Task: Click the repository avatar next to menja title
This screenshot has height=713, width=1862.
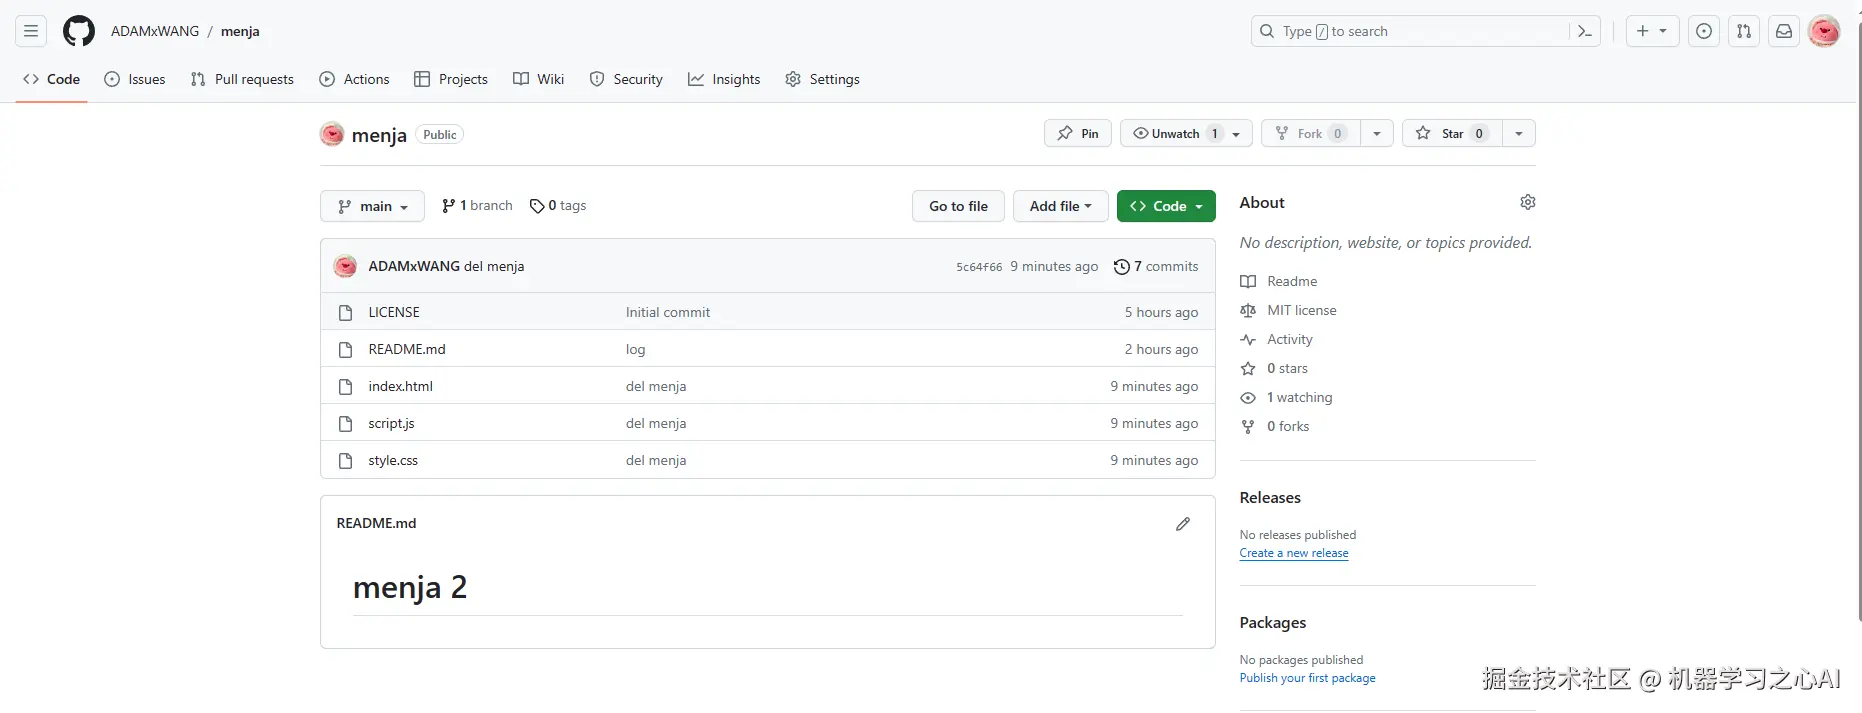Action: (332, 134)
